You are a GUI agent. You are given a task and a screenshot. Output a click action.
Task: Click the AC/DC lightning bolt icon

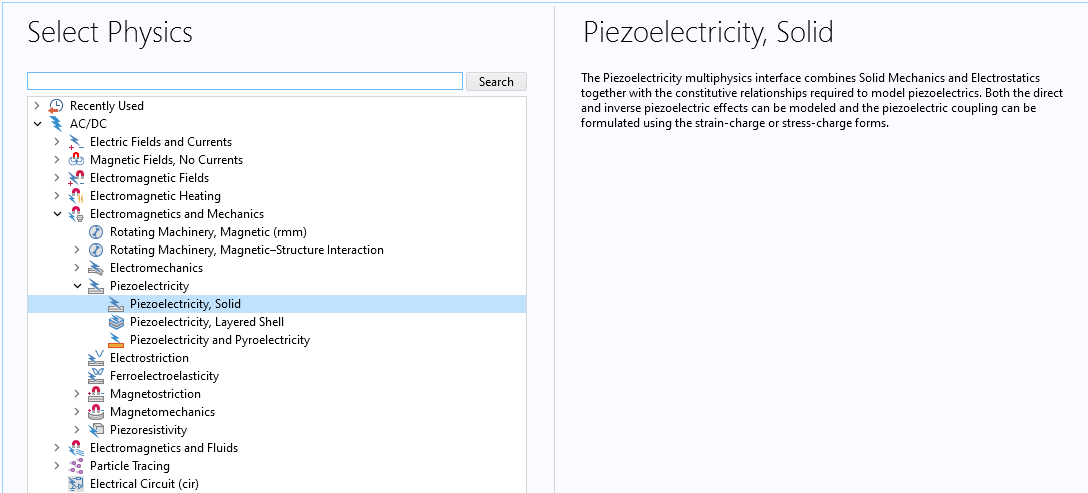[56, 124]
